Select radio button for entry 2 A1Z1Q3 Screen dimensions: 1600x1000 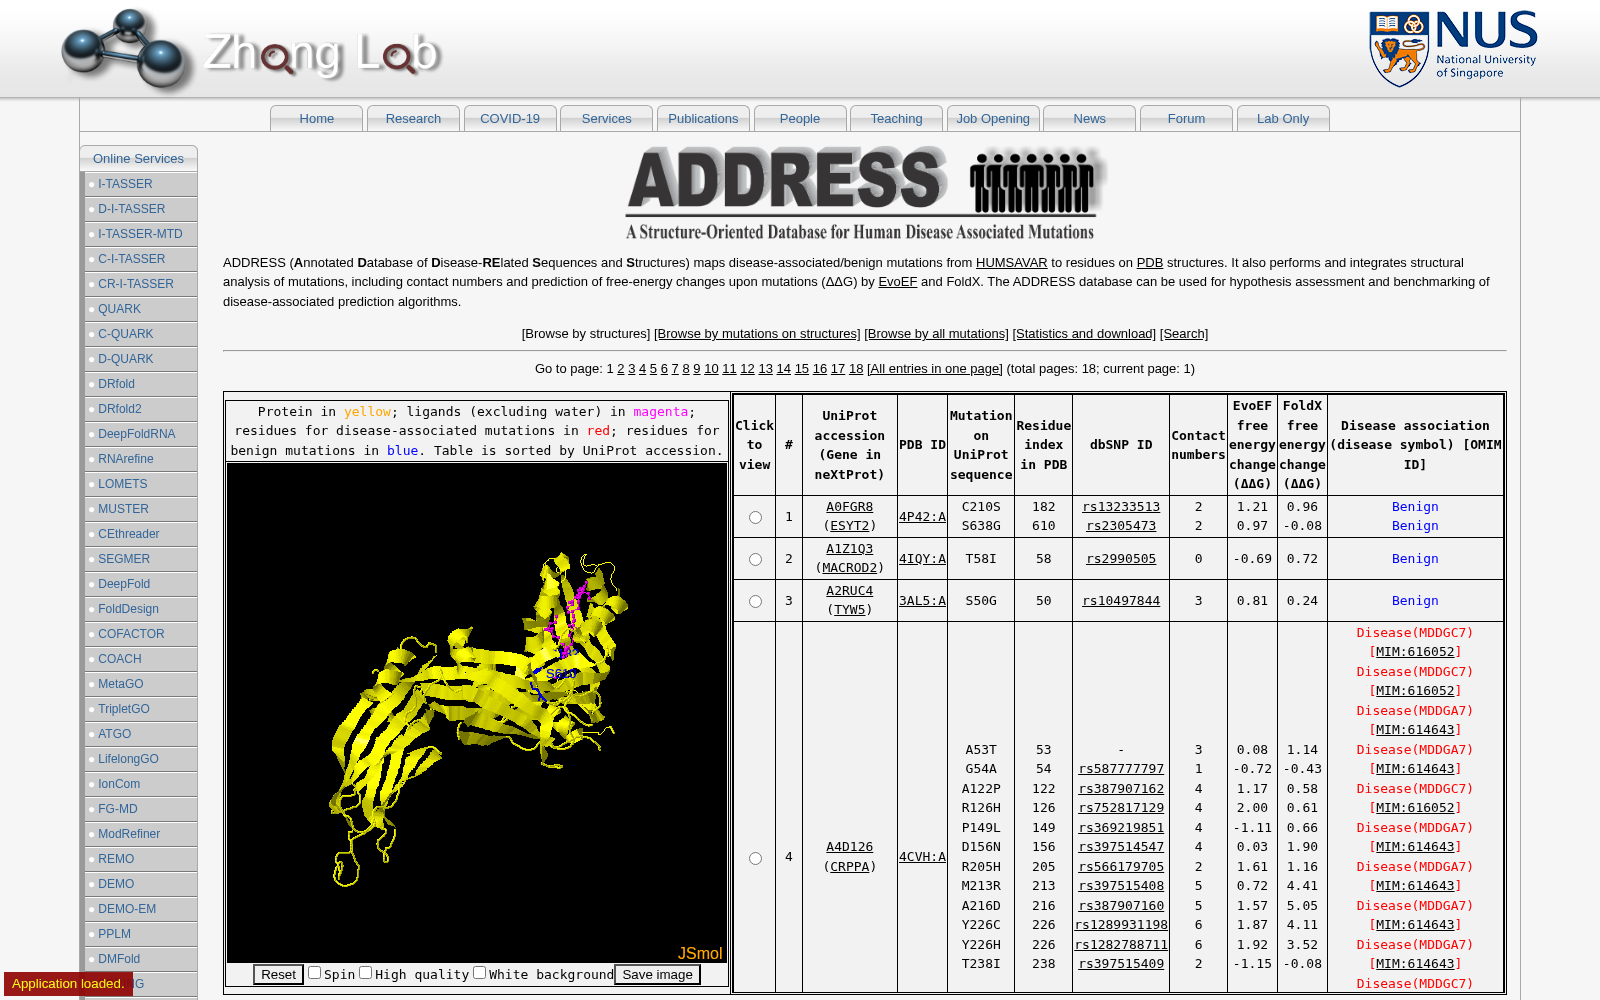(x=755, y=559)
